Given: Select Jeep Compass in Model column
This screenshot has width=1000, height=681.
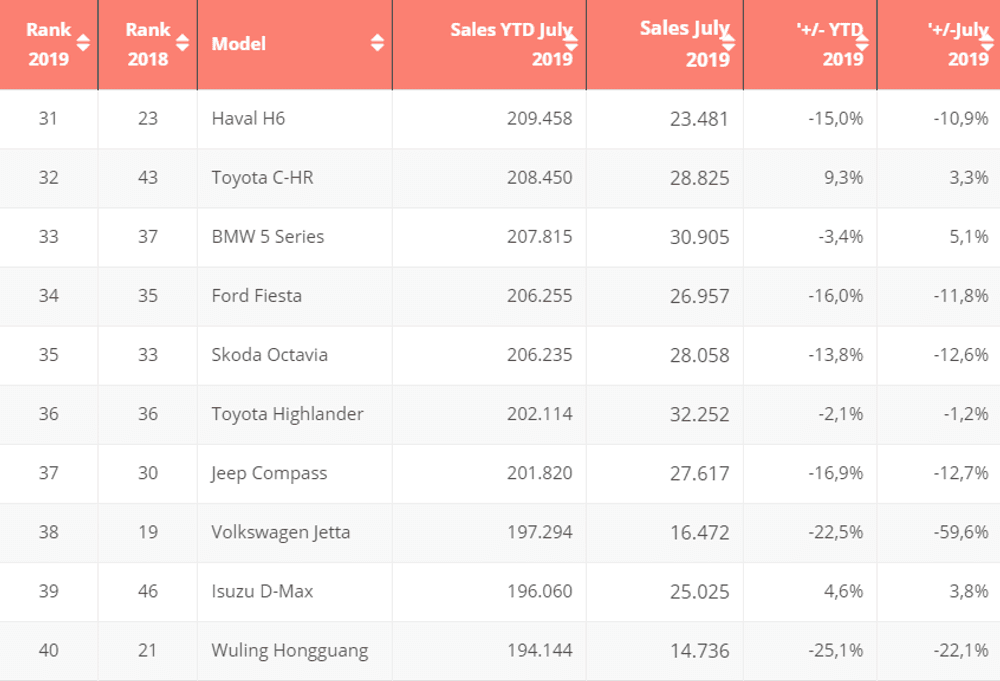Looking at the screenshot, I should [269, 473].
